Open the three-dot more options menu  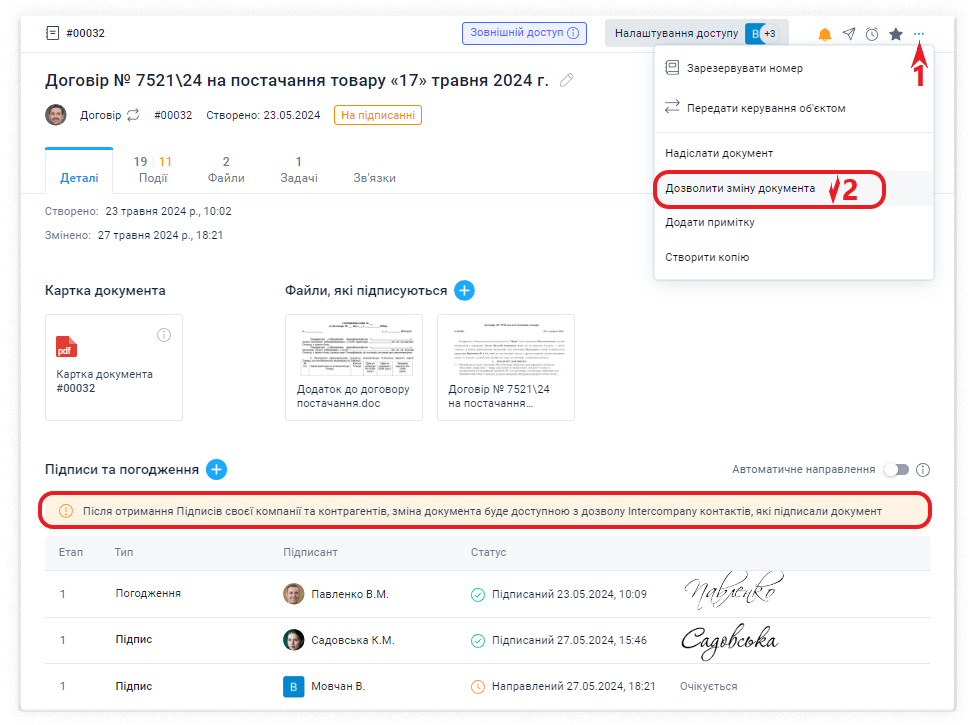919,34
